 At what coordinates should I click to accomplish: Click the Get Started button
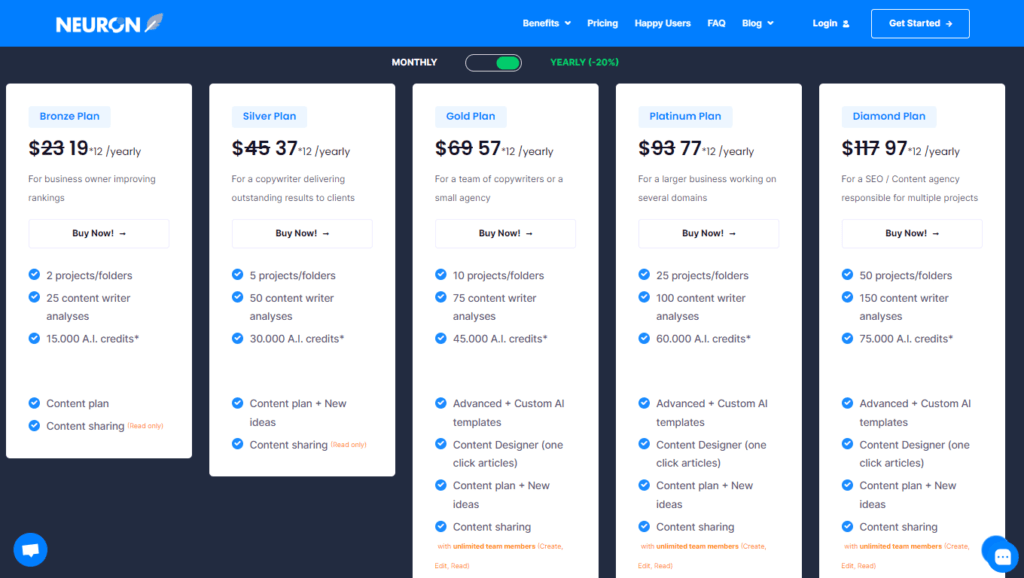(920, 23)
